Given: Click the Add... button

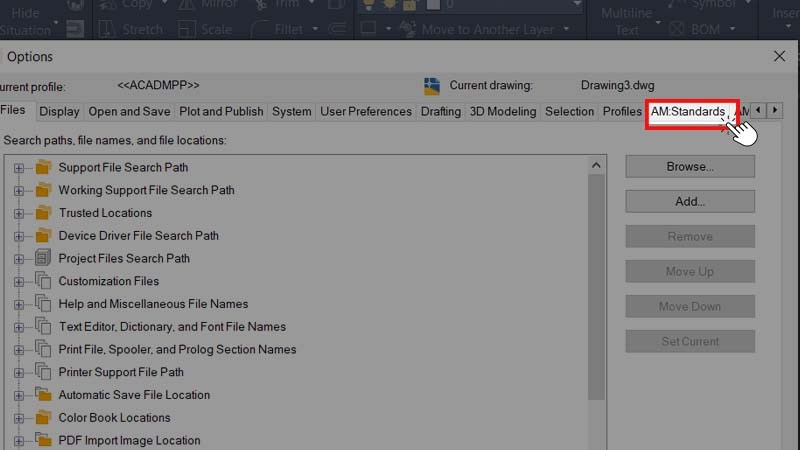Looking at the screenshot, I should [690, 202].
